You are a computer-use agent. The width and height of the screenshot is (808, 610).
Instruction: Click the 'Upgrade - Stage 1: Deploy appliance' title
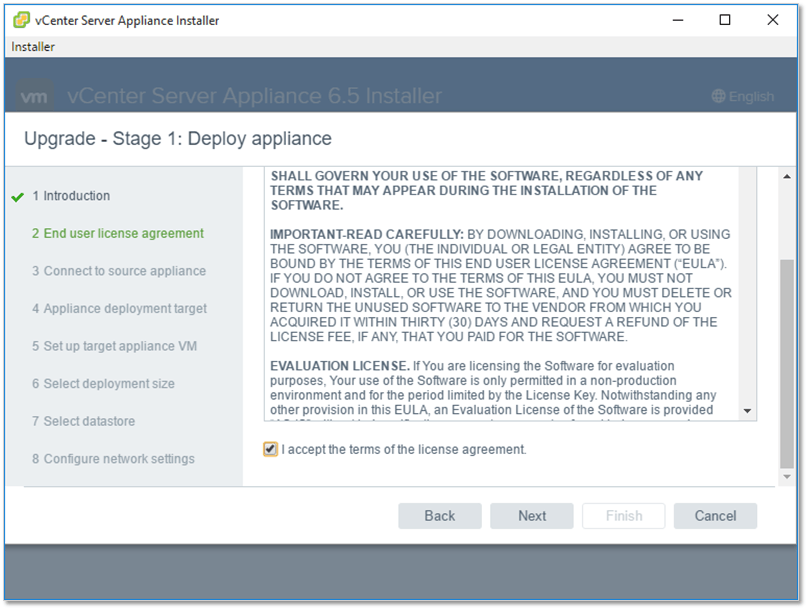(x=178, y=139)
